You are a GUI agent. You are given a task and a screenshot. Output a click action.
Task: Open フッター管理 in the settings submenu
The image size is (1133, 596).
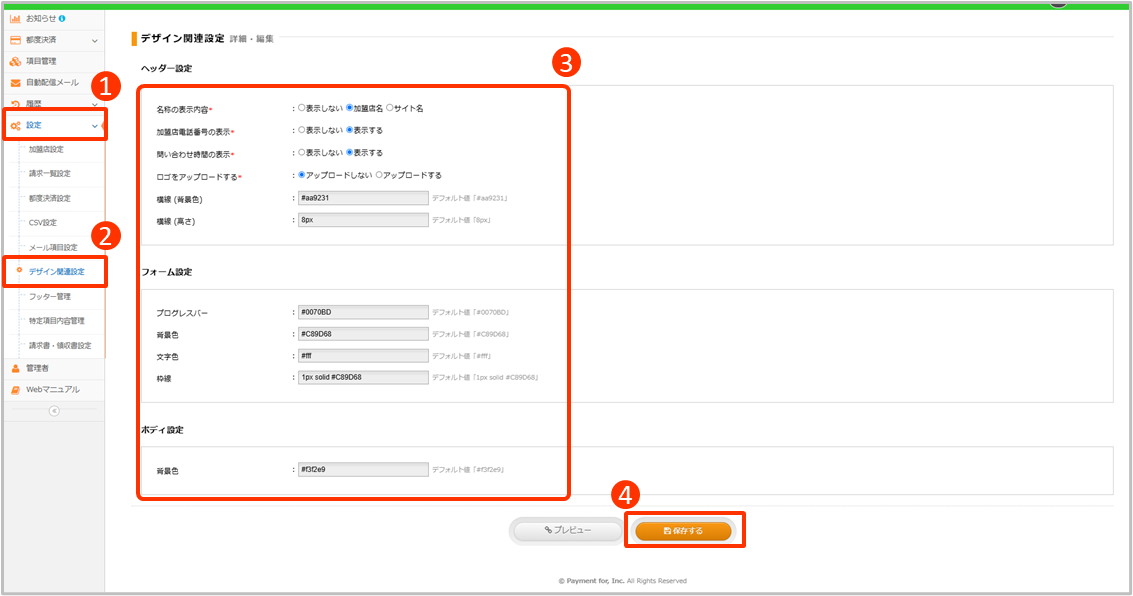(x=50, y=296)
